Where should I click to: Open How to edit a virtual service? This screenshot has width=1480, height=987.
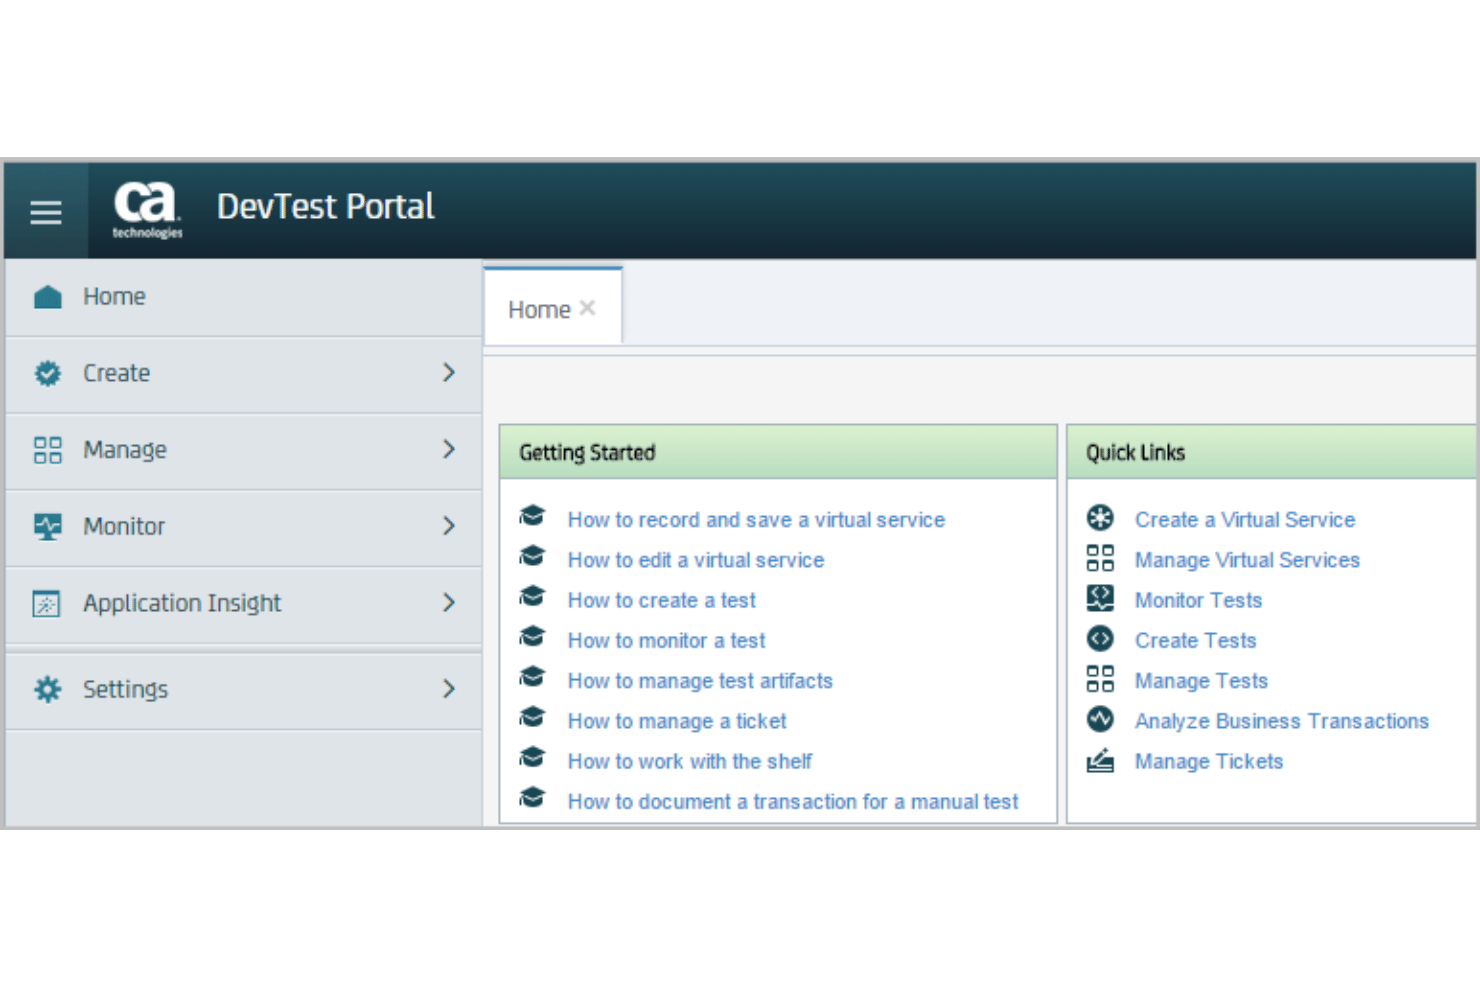(696, 560)
